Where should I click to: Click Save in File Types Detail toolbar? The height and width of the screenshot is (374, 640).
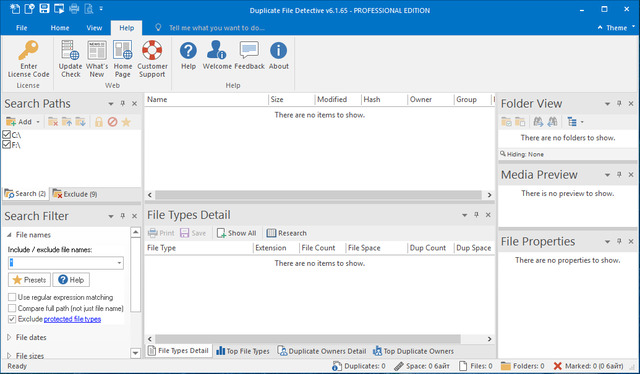point(193,233)
